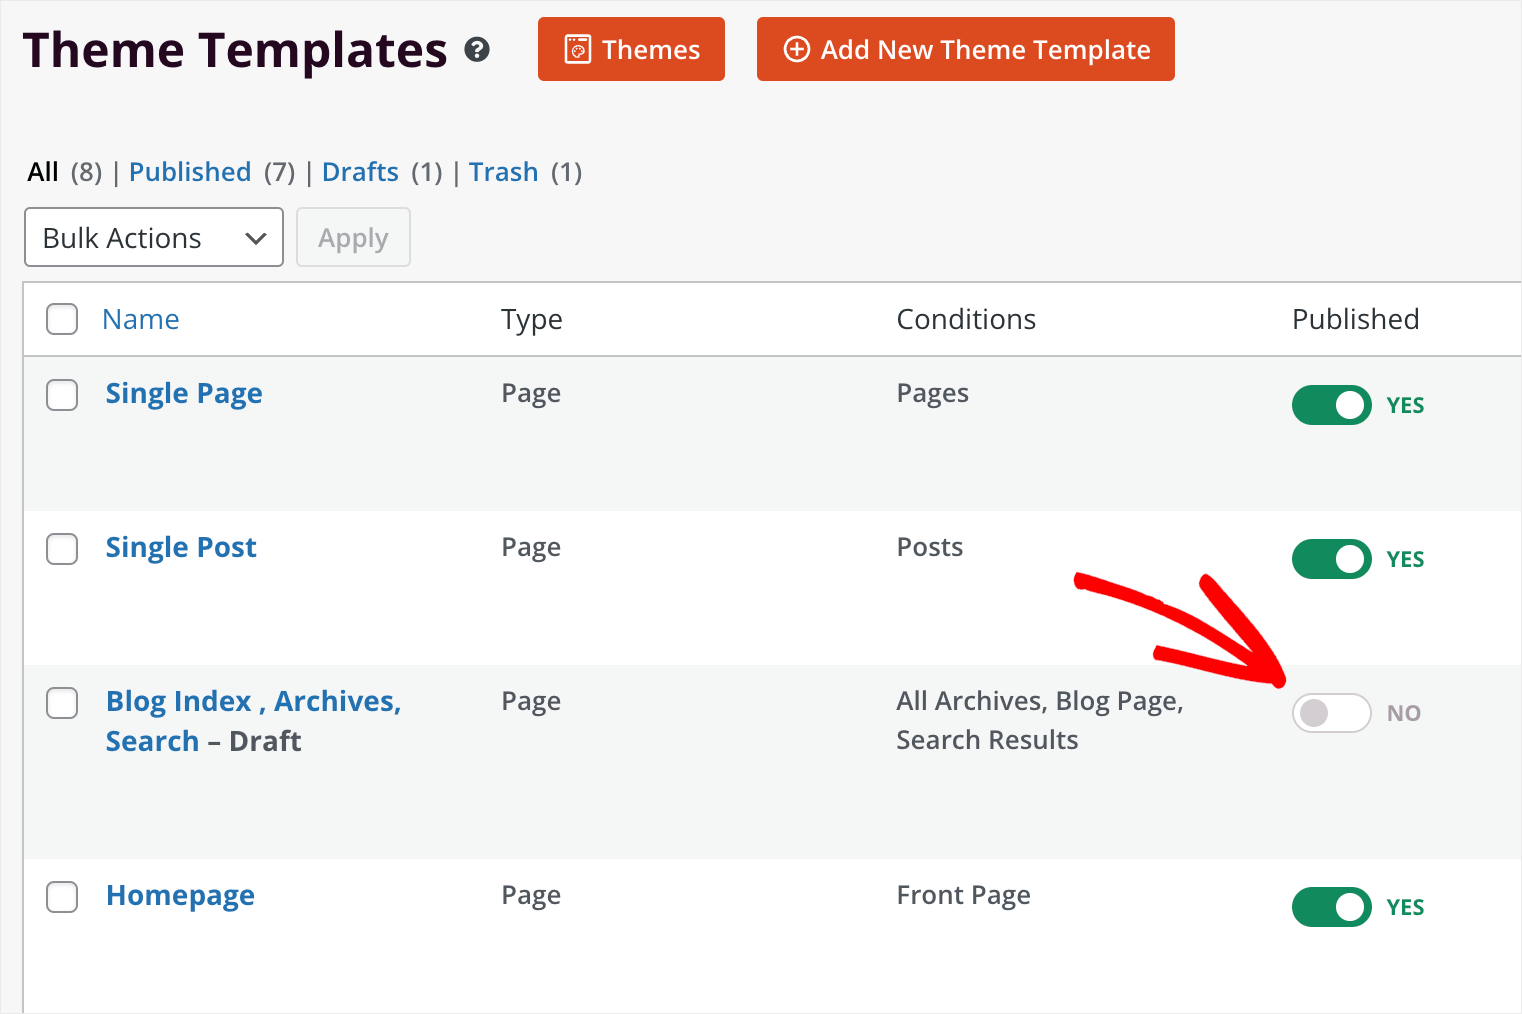1522x1014 pixels.
Task: Open the Homepage template
Action: point(180,895)
